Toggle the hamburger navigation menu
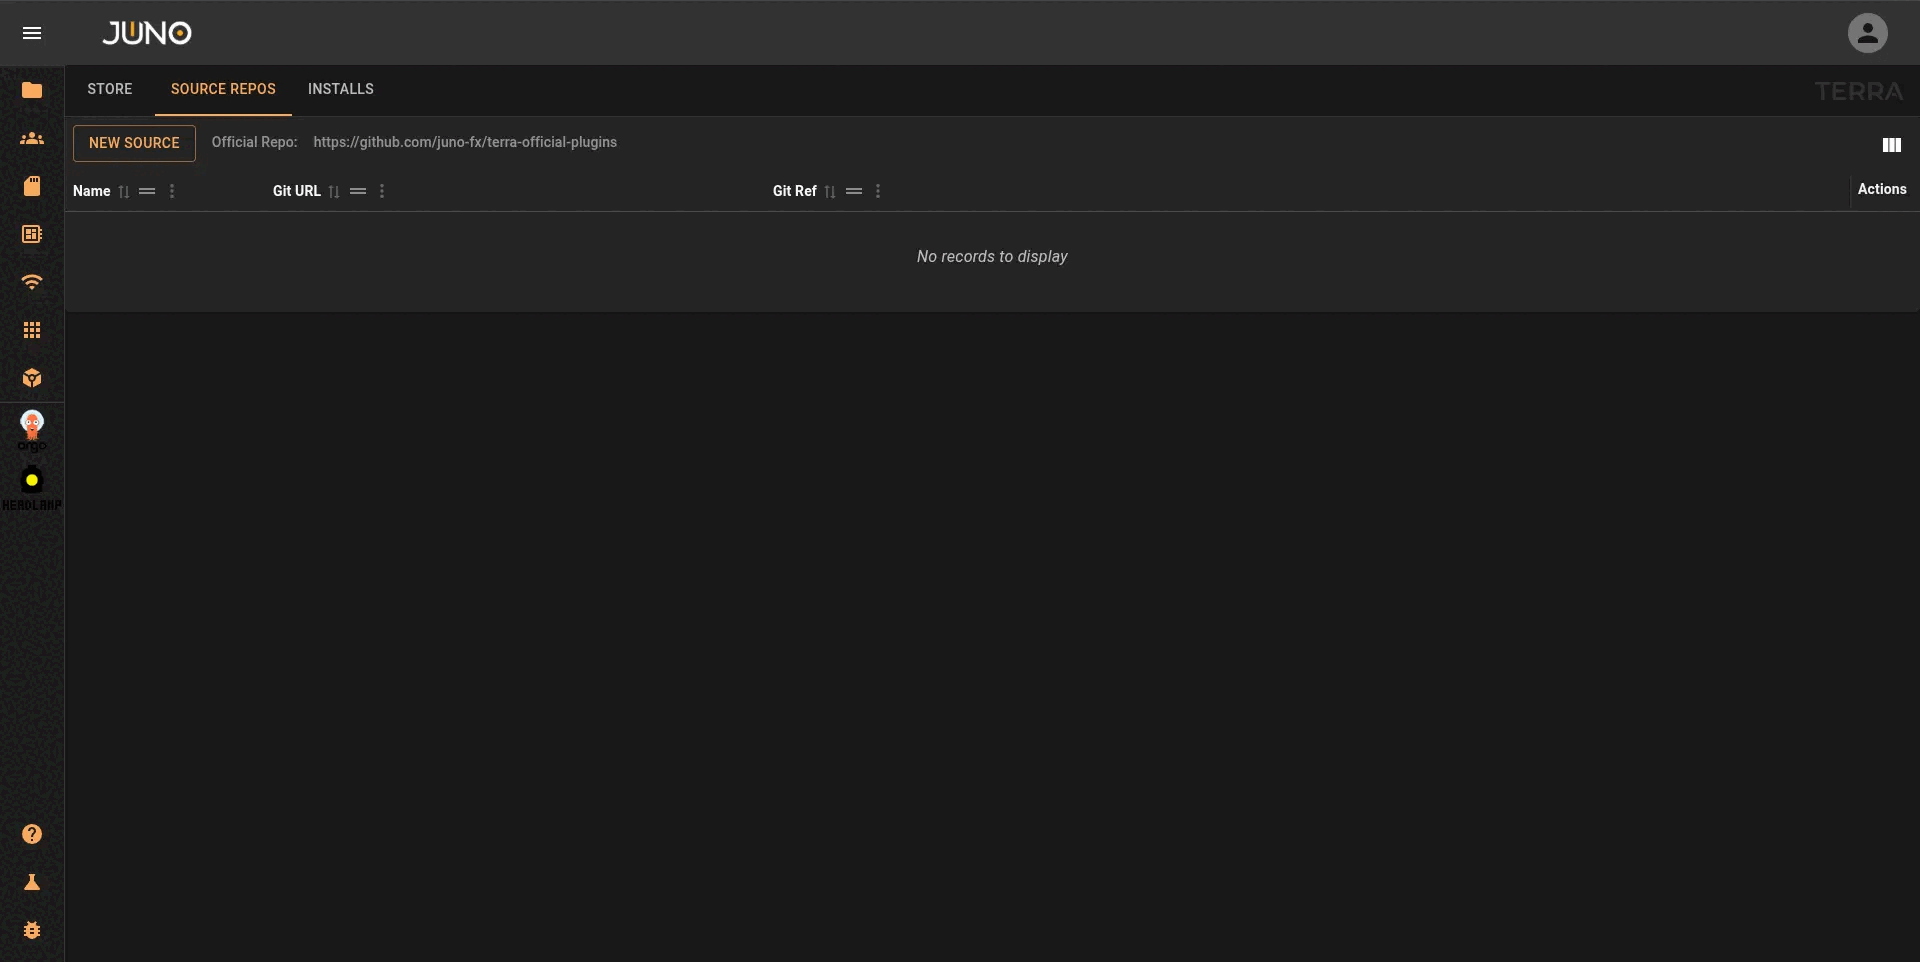Viewport: 1920px width, 962px height. point(32,33)
